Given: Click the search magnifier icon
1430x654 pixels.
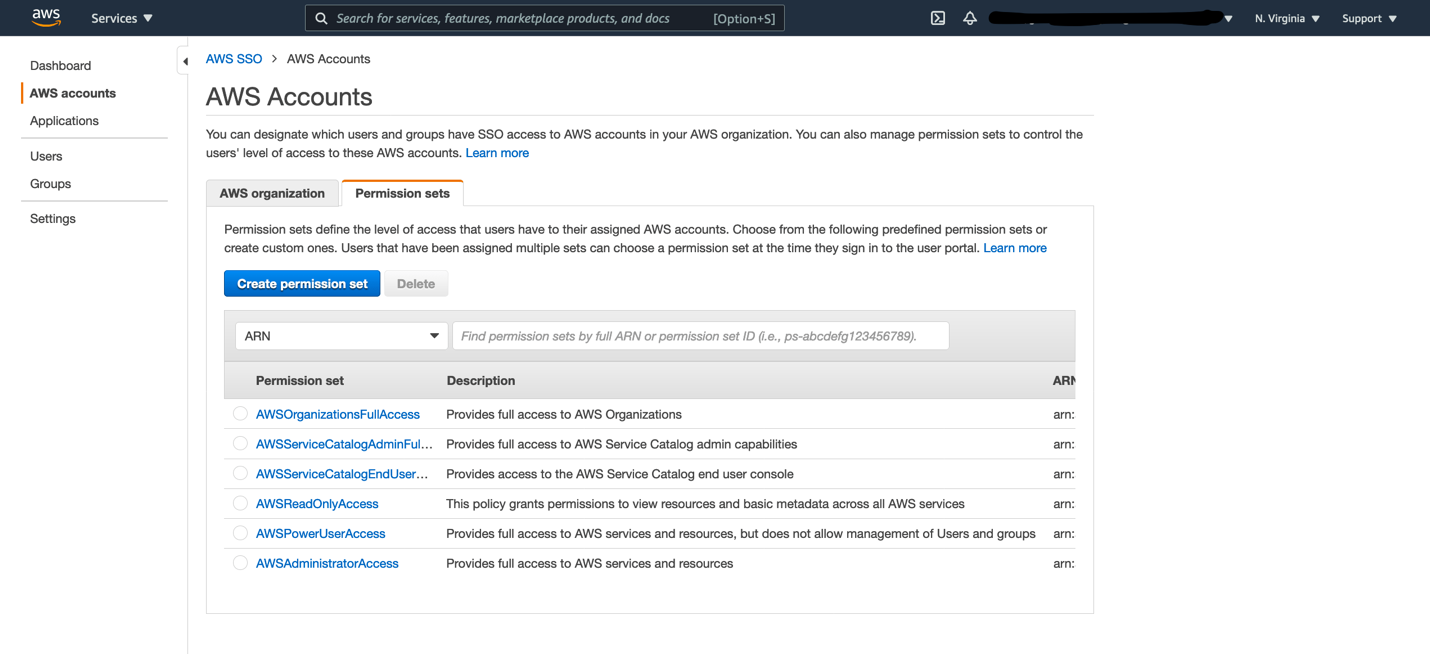Looking at the screenshot, I should click(321, 18).
